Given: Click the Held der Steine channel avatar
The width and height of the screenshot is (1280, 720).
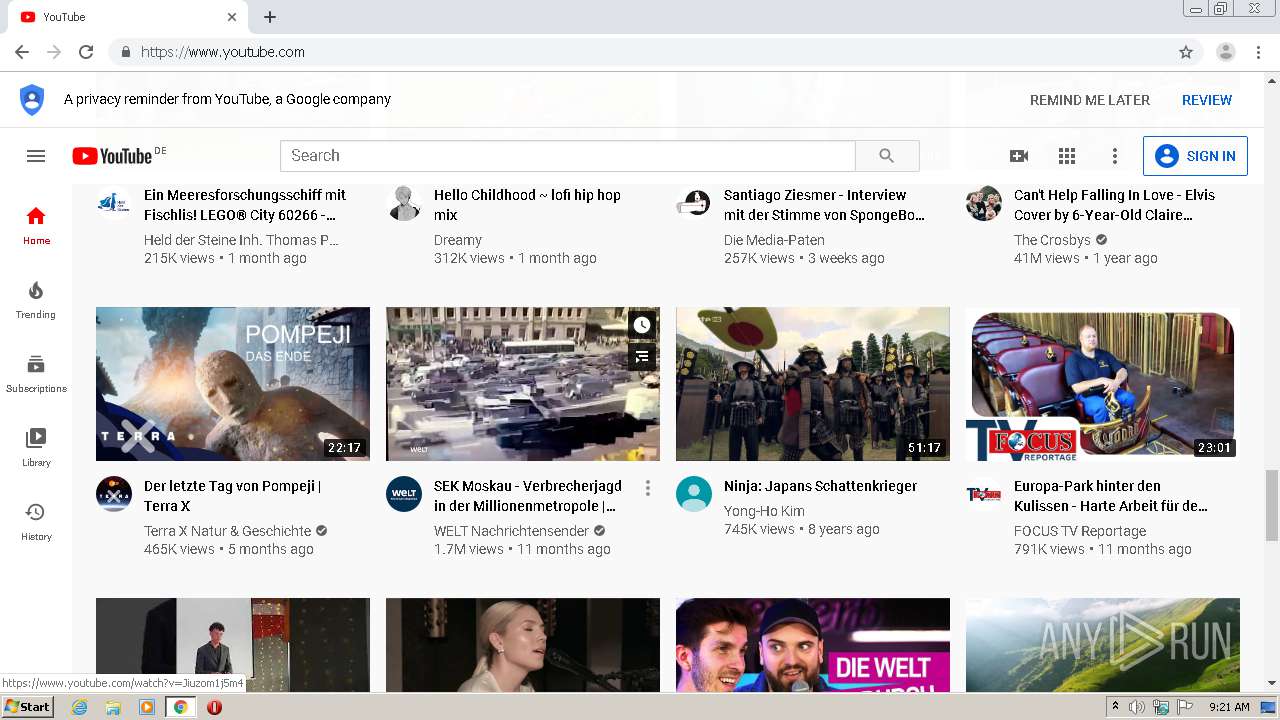Looking at the screenshot, I should [x=114, y=203].
